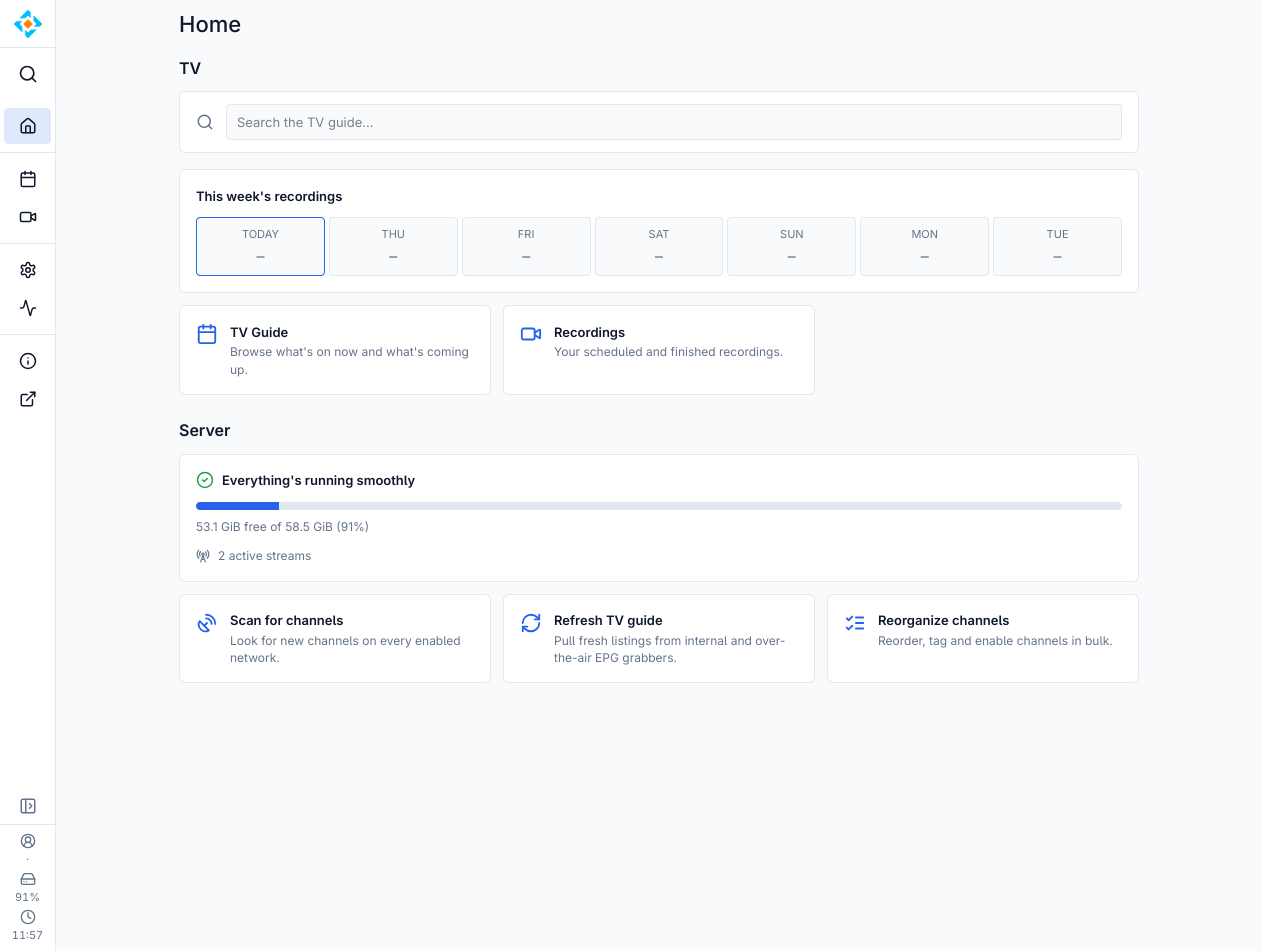Viewport: 1262px width, 951px height.
Task: Click the Refresh TV guide card
Action: [x=659, y=639]
